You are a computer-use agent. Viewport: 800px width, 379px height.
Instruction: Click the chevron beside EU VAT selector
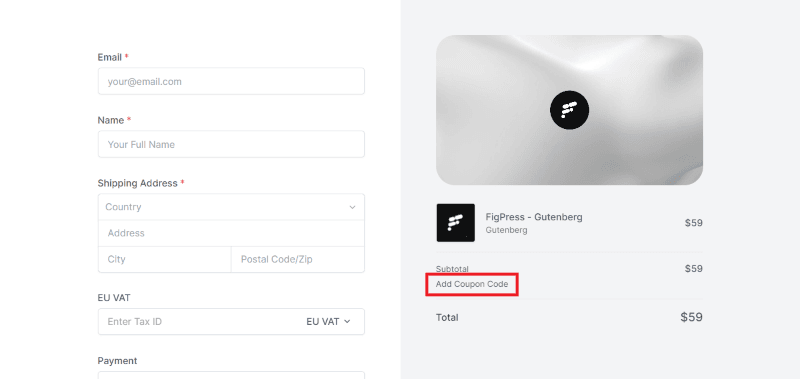(347, 321)
